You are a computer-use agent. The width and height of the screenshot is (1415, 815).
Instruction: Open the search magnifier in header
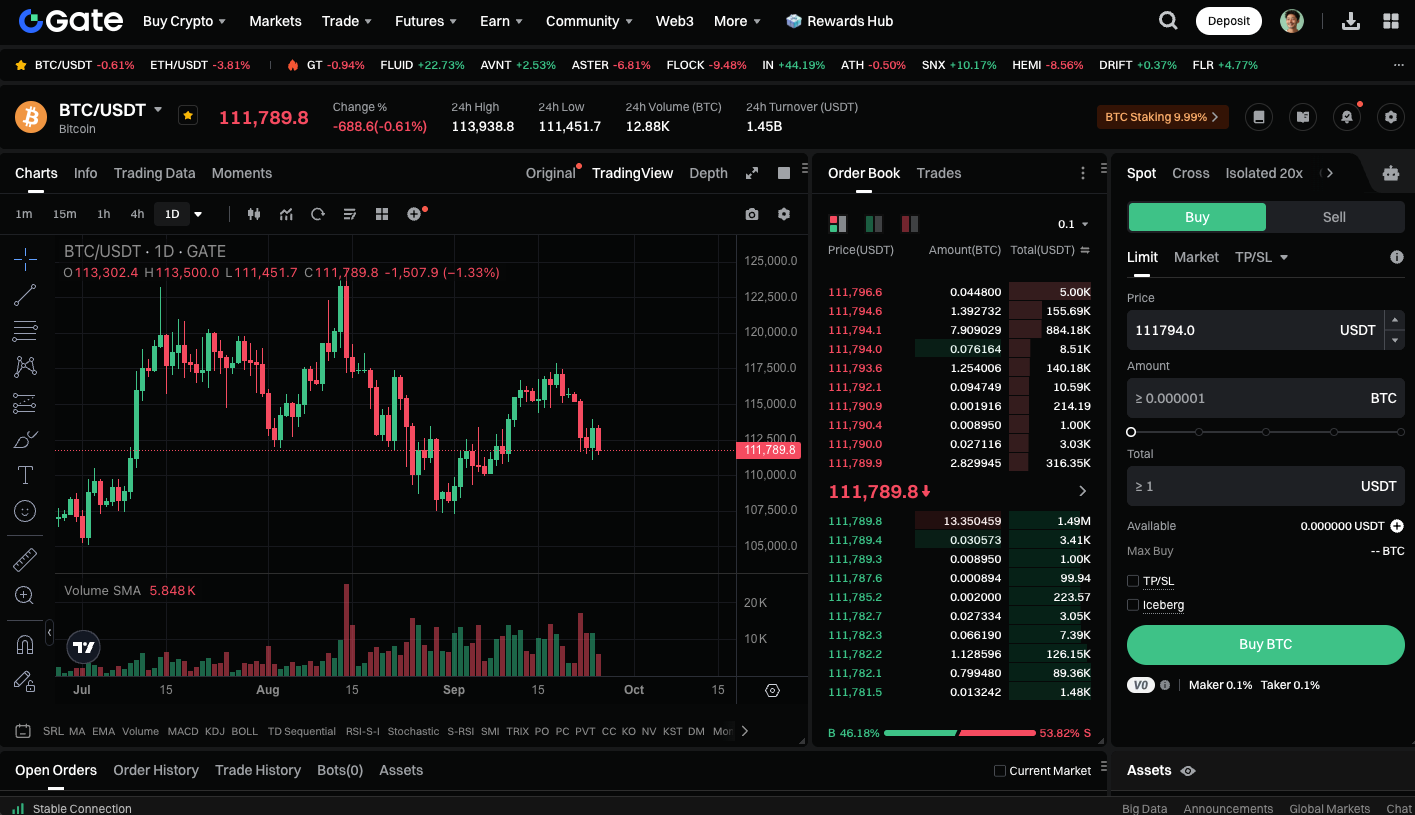click(1168, 21)
